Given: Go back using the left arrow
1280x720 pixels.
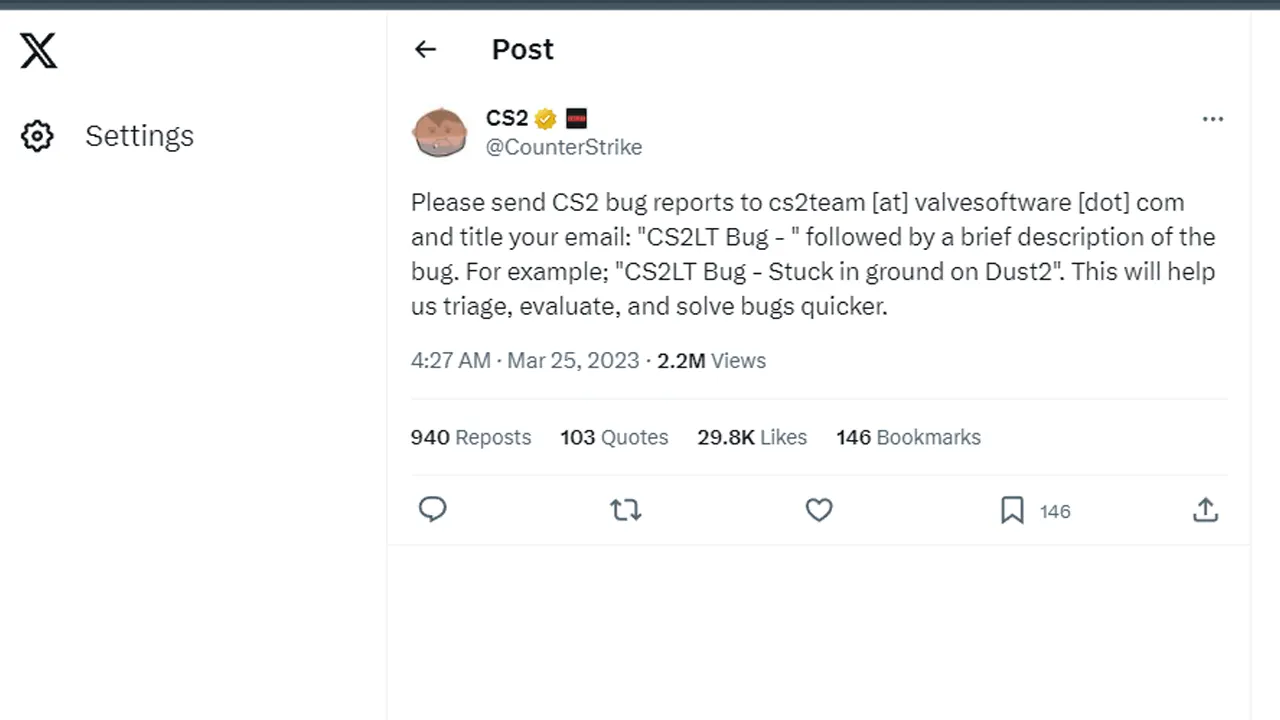Looking at the screenshot, I should tap(426, 49).
